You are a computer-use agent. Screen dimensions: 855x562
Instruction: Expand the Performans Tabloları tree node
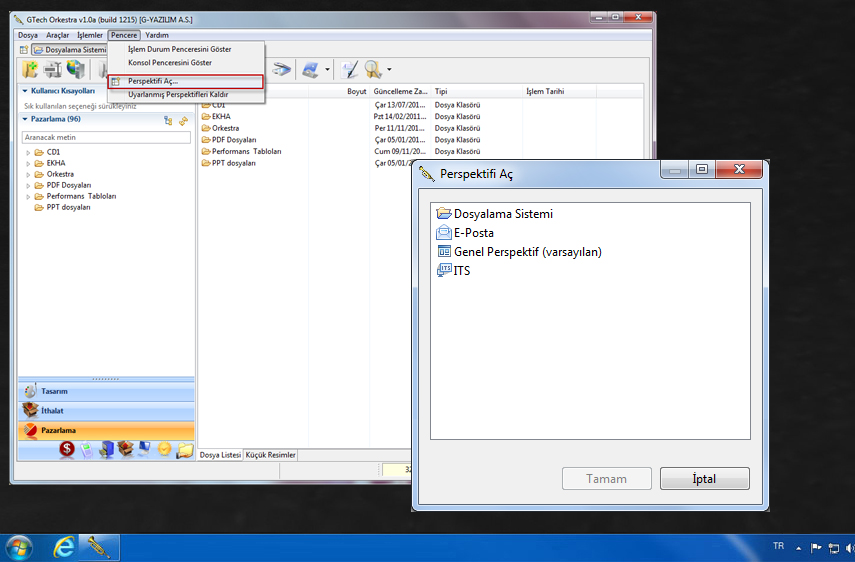click(28, 196)
